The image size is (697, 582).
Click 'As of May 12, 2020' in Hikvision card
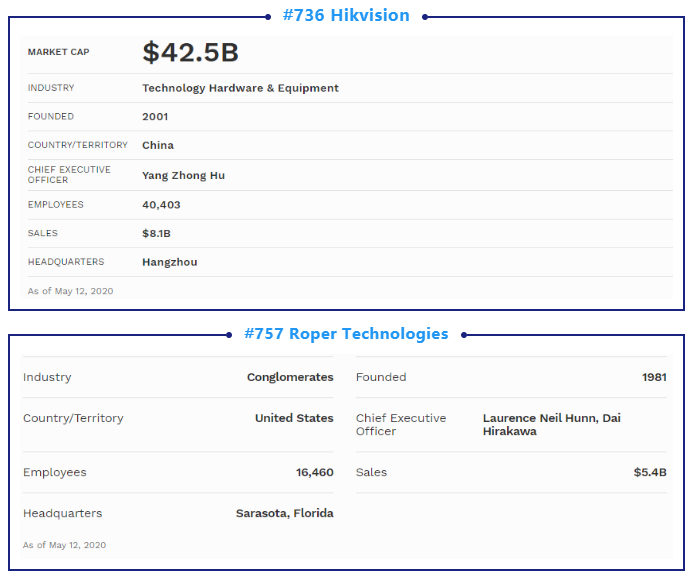71,291
